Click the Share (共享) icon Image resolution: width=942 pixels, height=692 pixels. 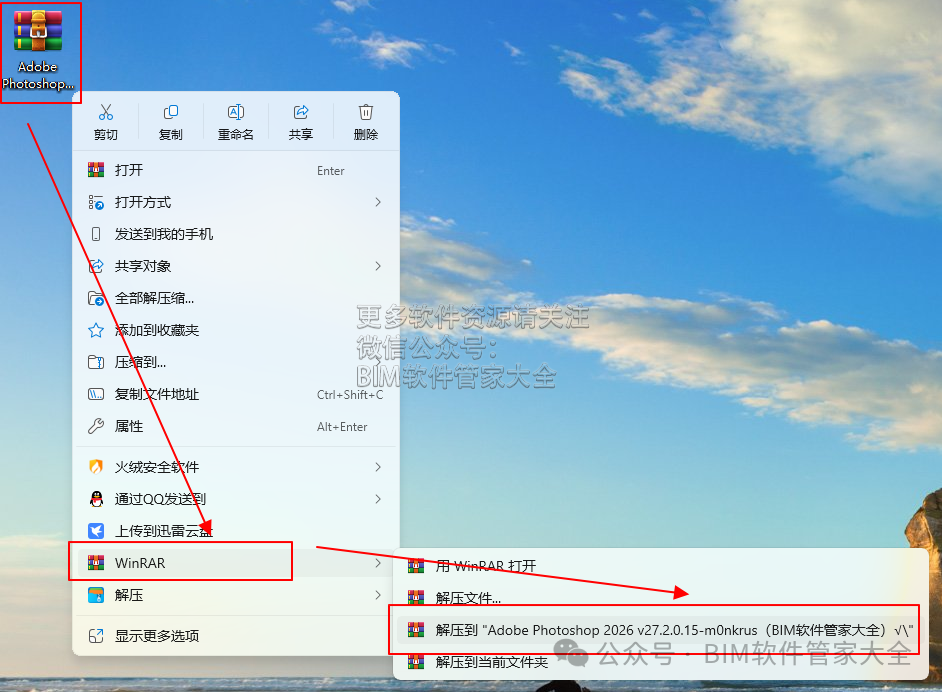pos(300,112)
